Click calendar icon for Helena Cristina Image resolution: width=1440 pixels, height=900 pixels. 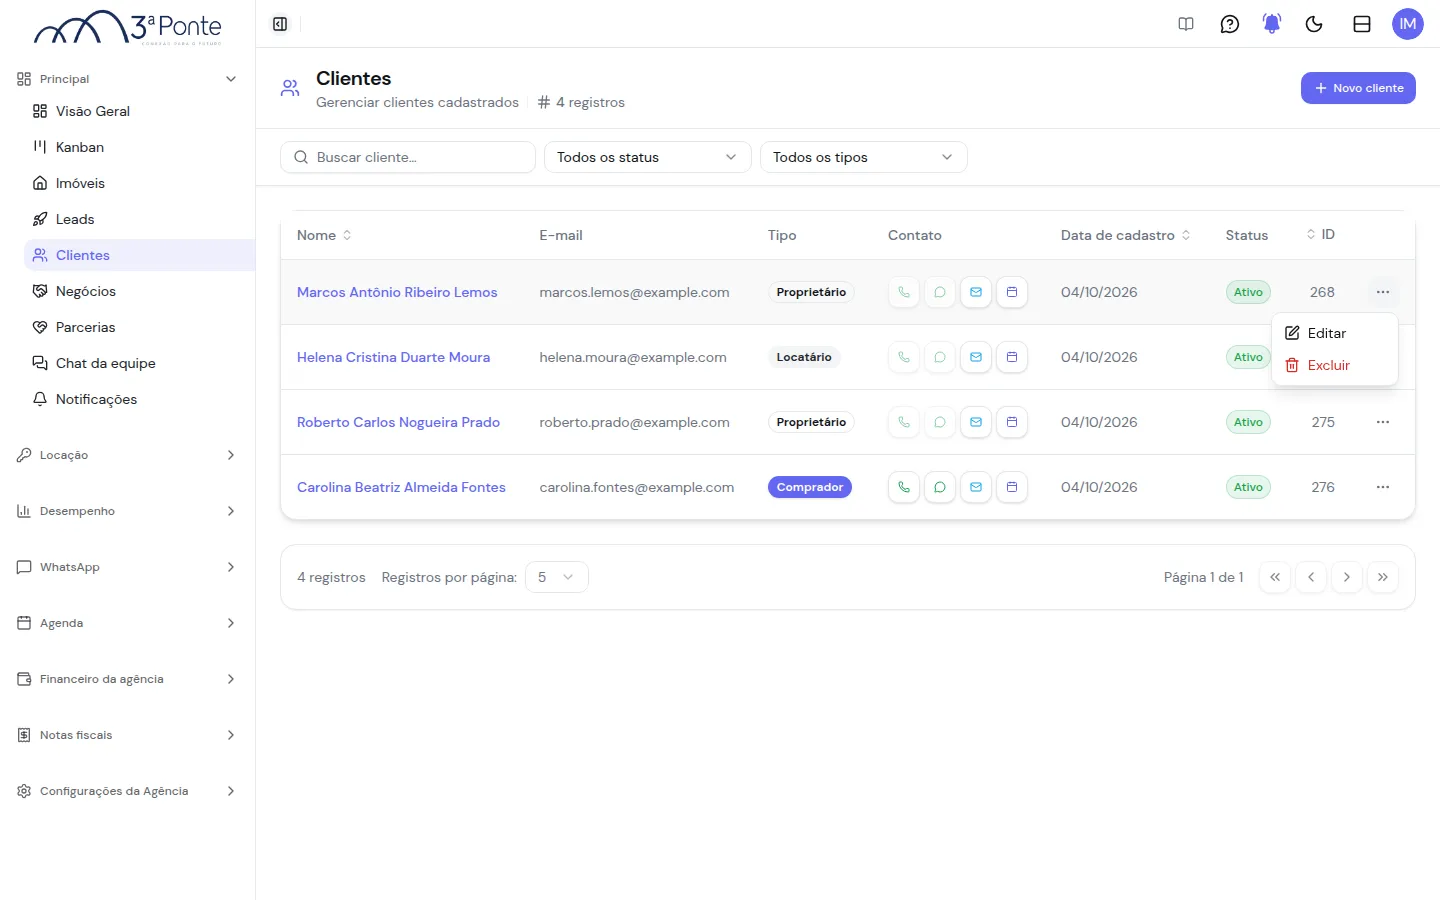tap(1012, 357)
